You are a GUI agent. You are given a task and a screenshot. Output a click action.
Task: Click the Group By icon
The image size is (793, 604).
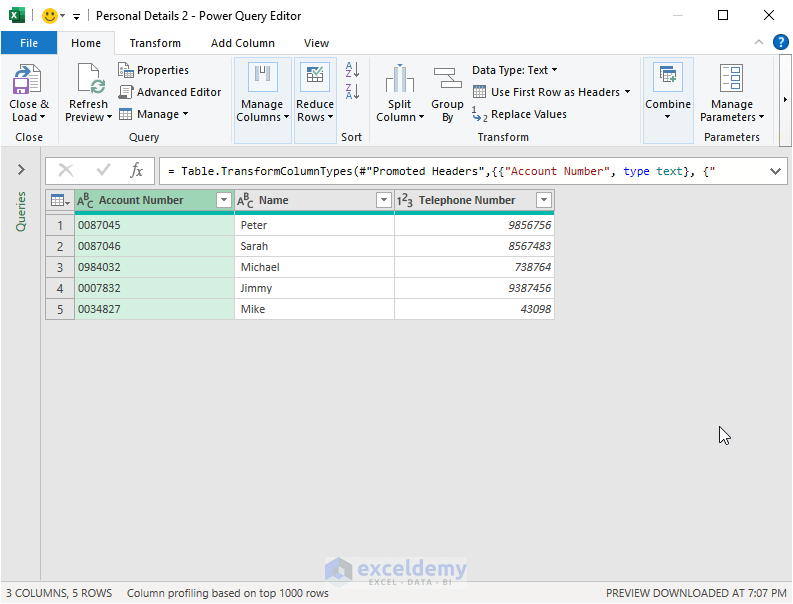[x=447, y=78]
